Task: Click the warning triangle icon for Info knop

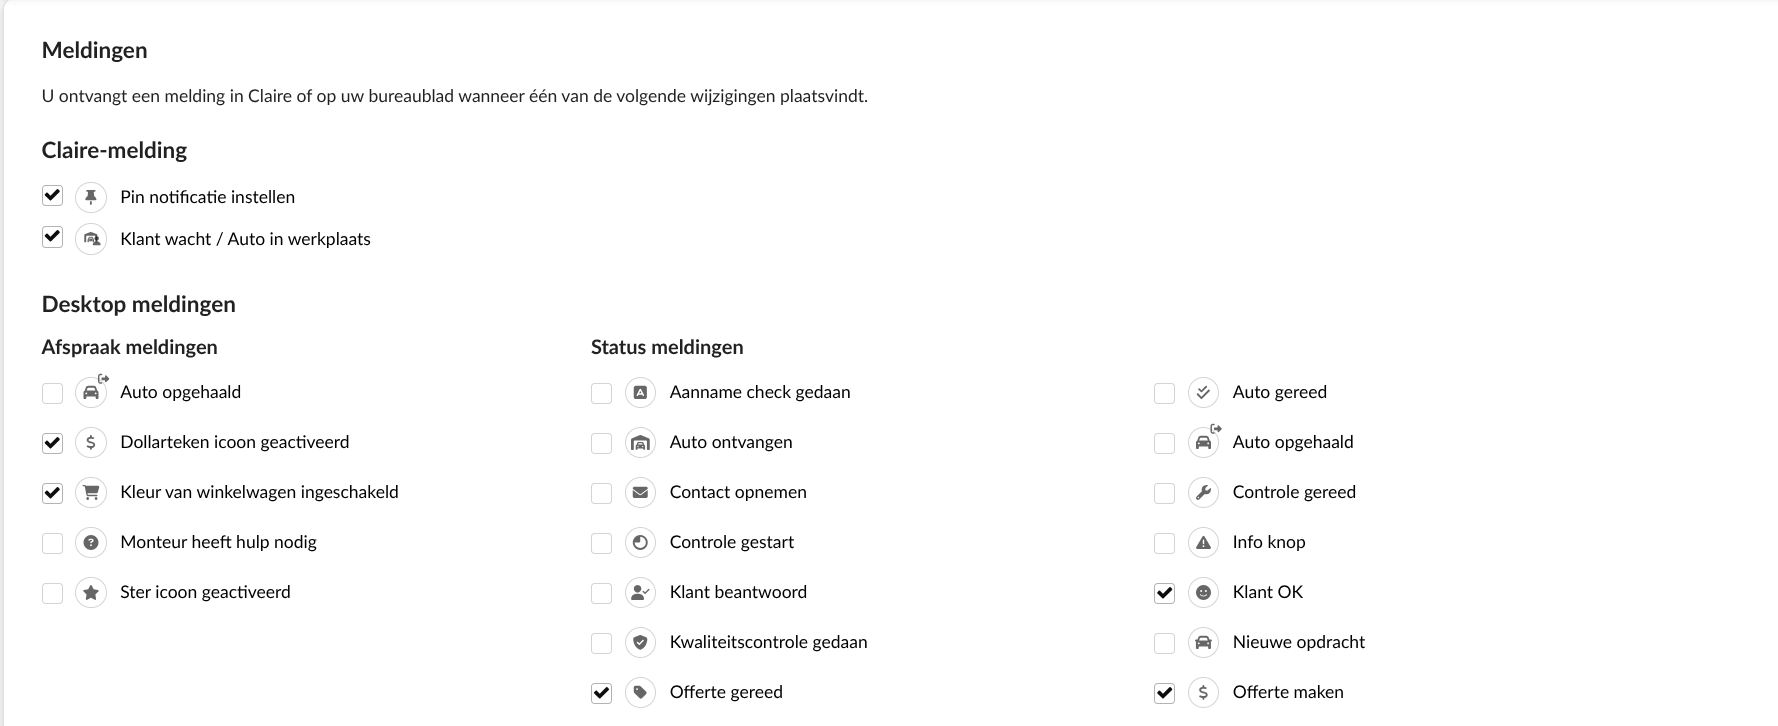Action: pos(1203,542)
